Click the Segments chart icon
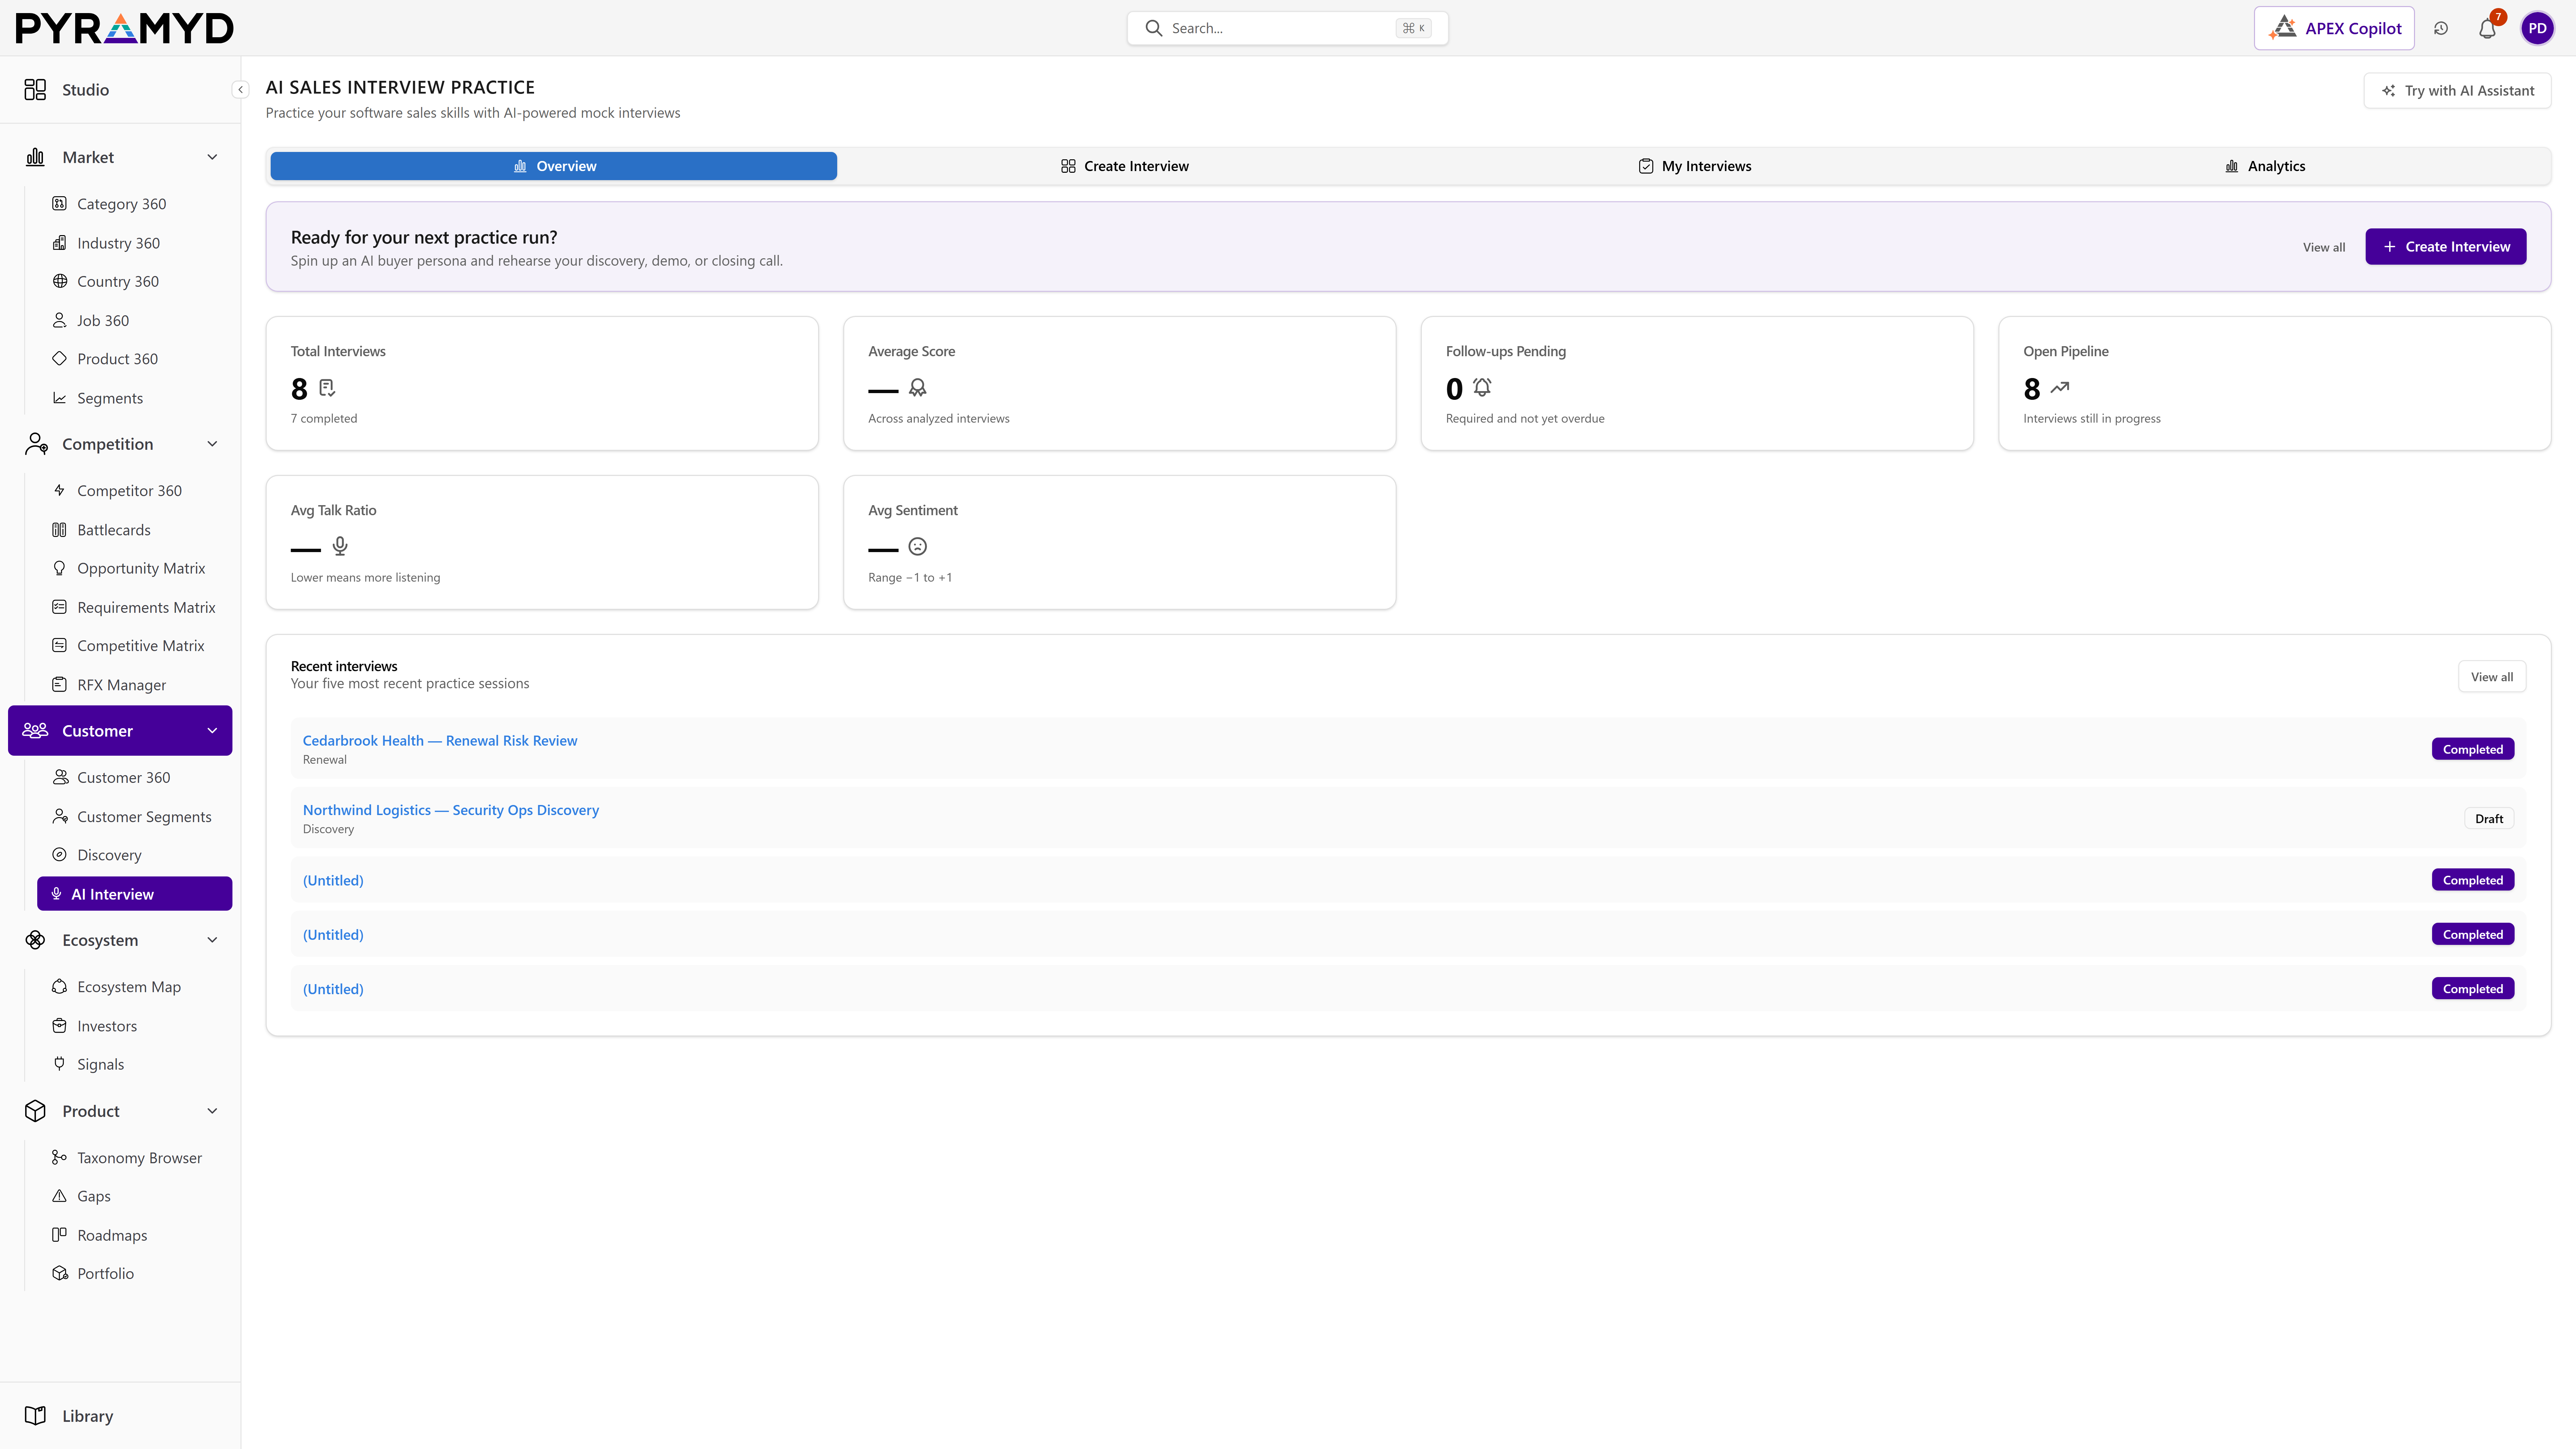The width and height of the screenshot is (2576, 1449). [60, 398]
